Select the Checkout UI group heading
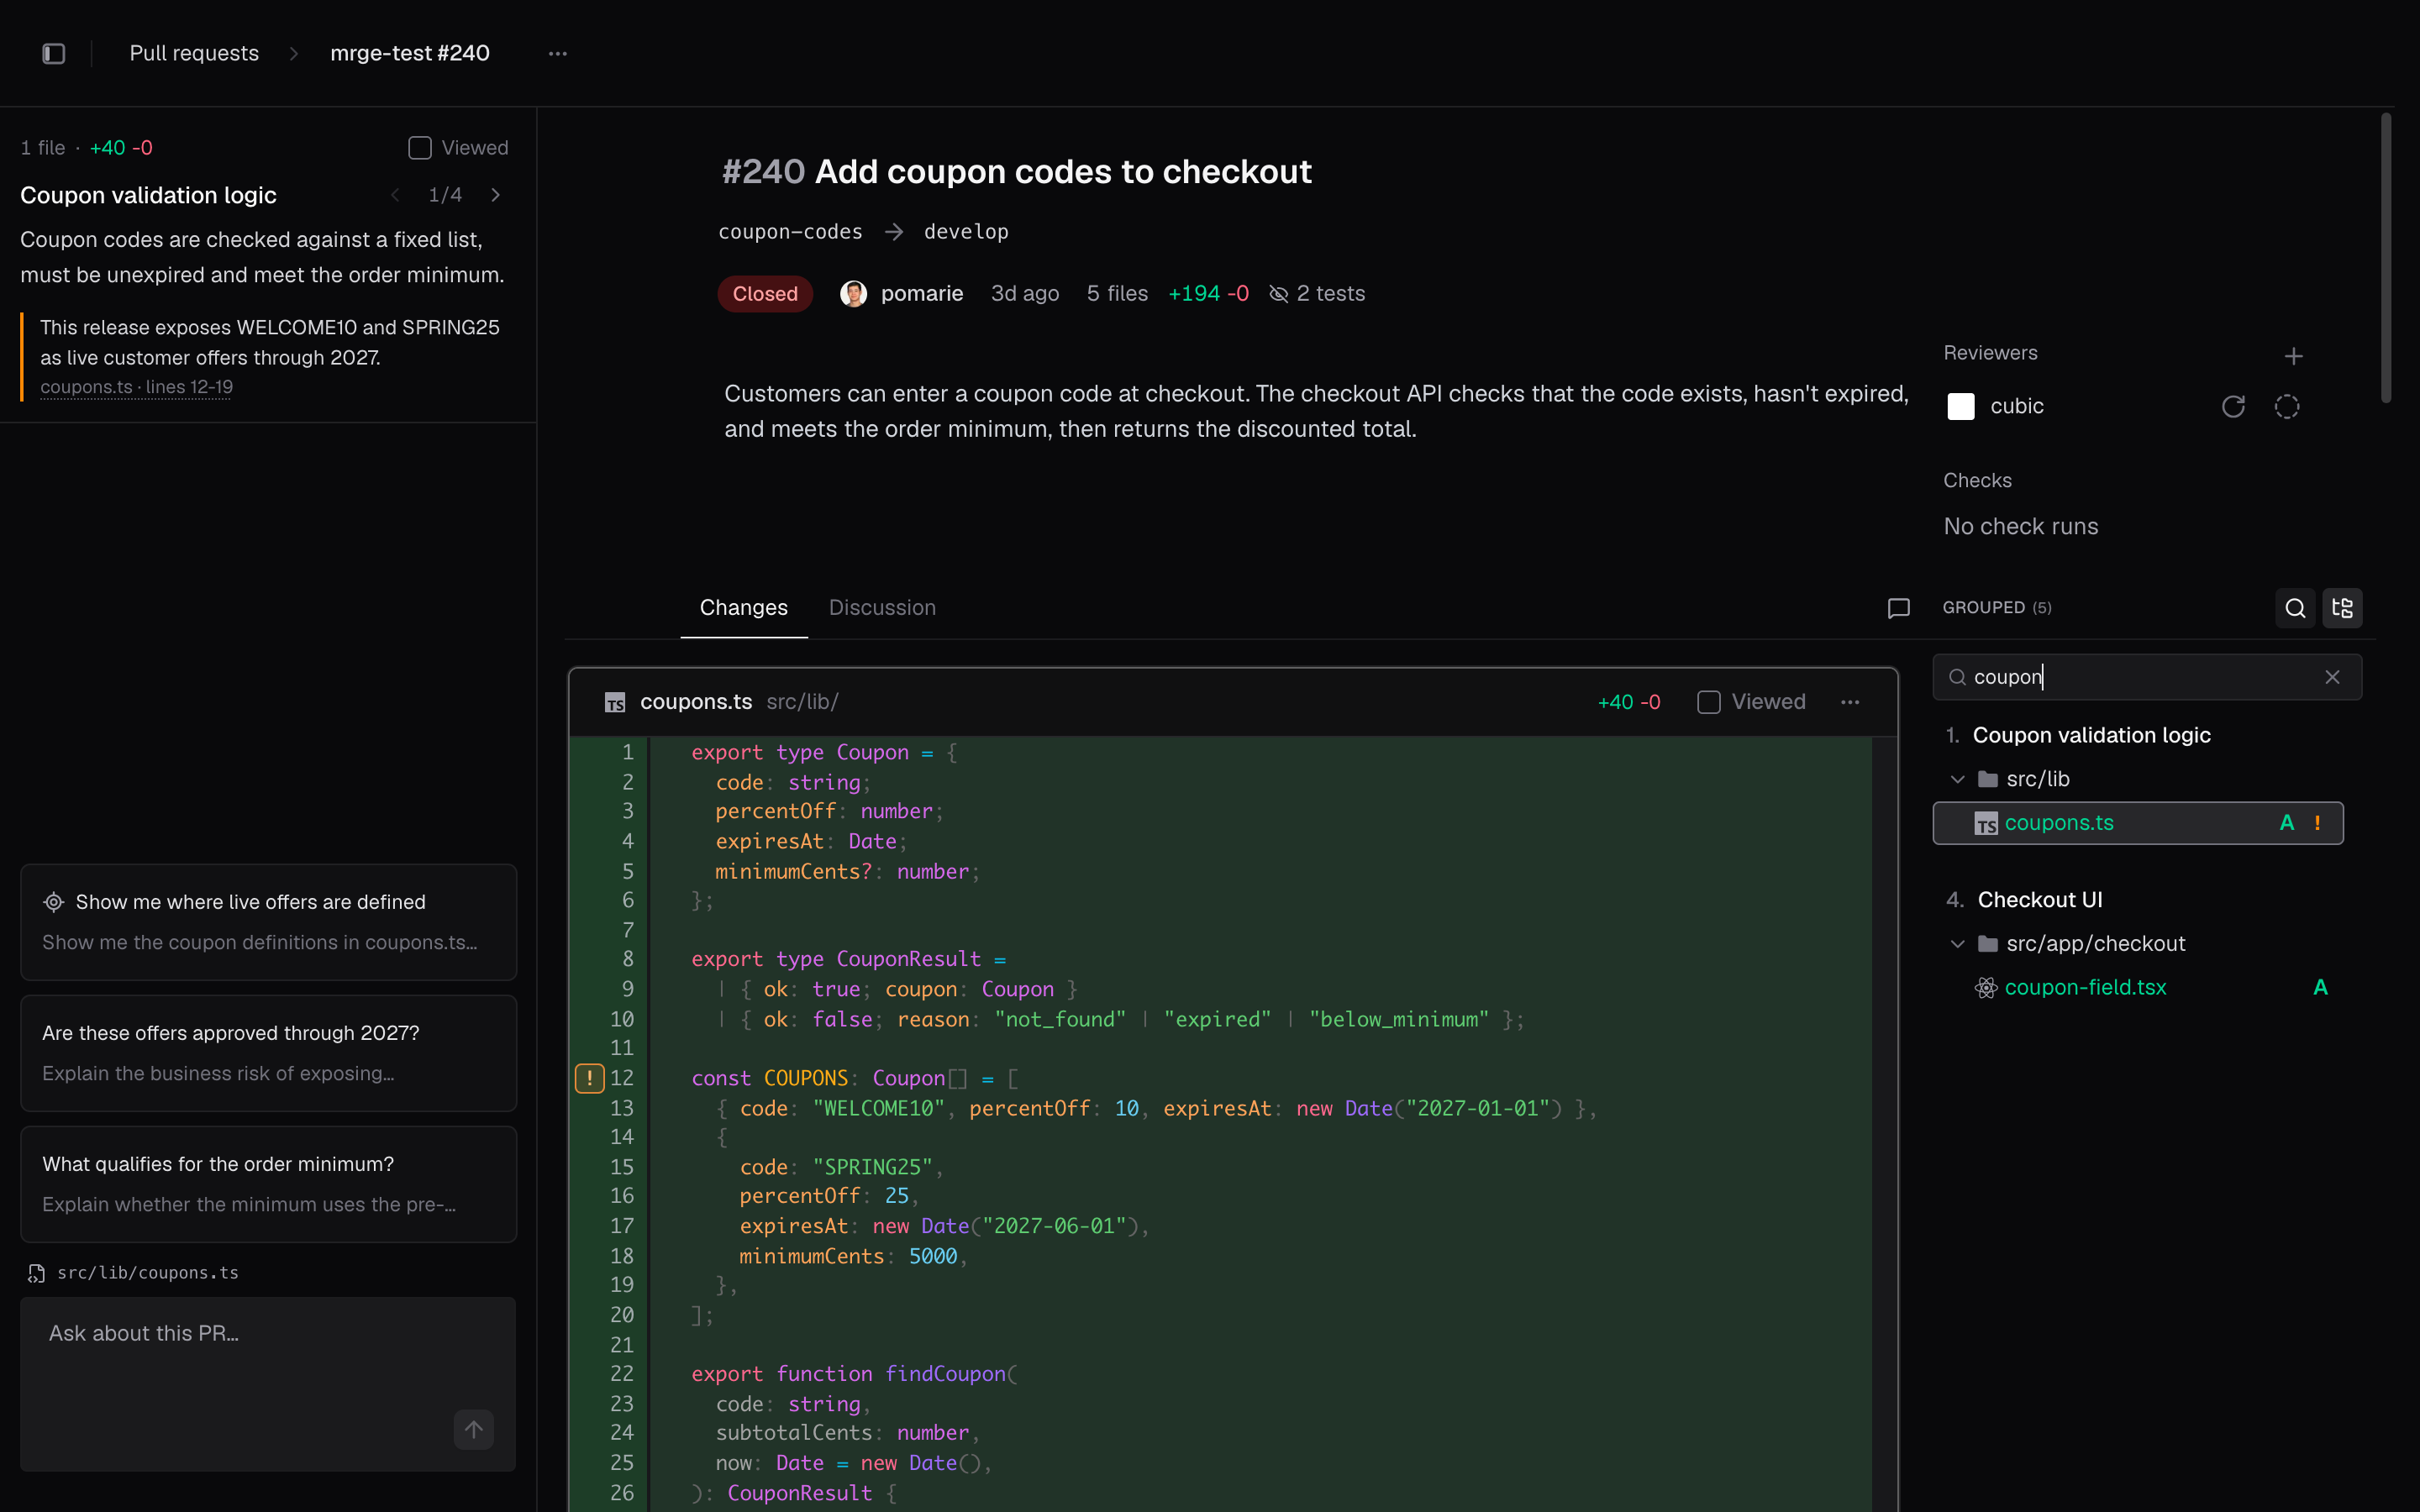This screenshot has height=1512, width=2420. pos(2040,900)
